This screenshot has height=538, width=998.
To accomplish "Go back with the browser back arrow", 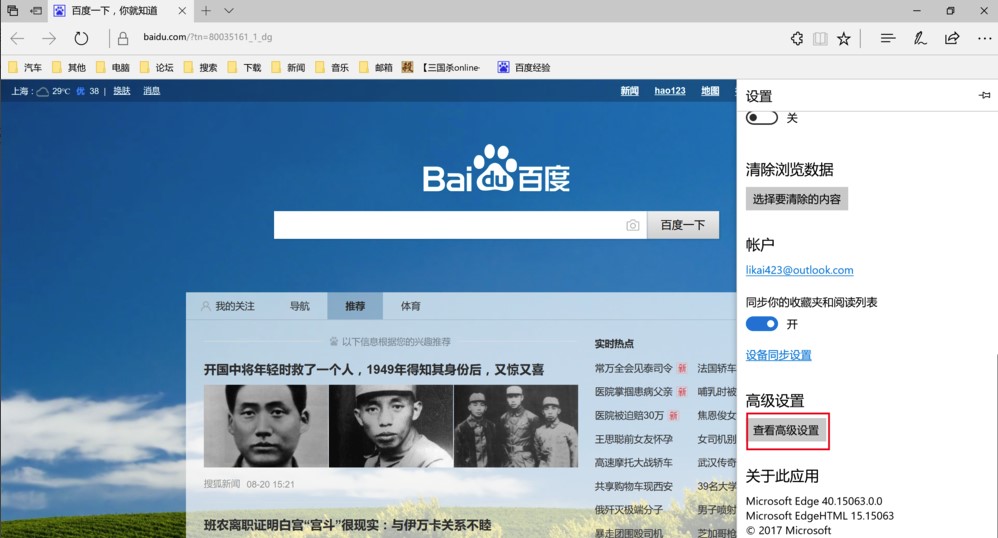I will pos(17,39).
